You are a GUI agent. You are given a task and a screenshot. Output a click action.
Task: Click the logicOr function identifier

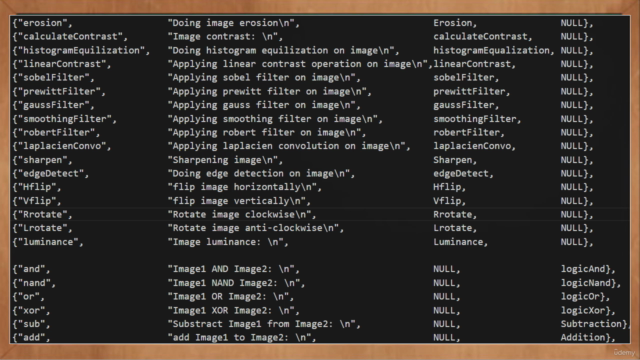pos(580,296)
